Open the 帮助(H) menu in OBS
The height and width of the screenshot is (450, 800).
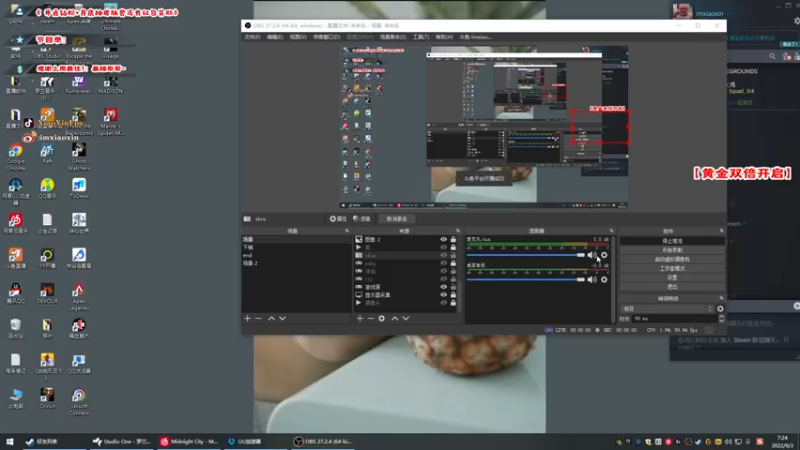[x=444, y=37]
